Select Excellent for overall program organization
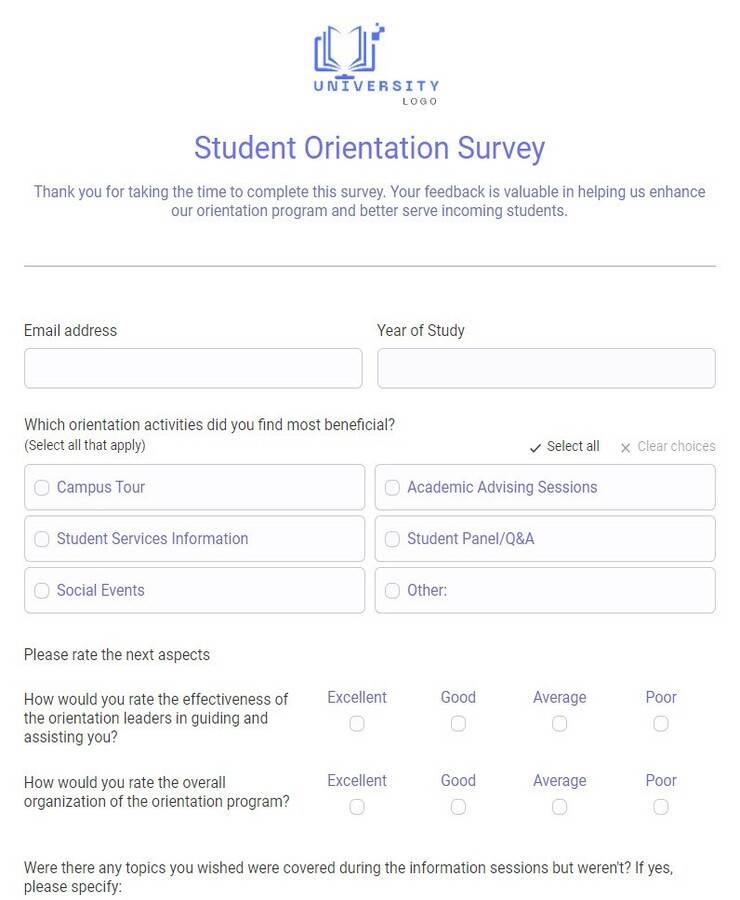Viewport: 740px width, 900px height. (x=357, y=806)
